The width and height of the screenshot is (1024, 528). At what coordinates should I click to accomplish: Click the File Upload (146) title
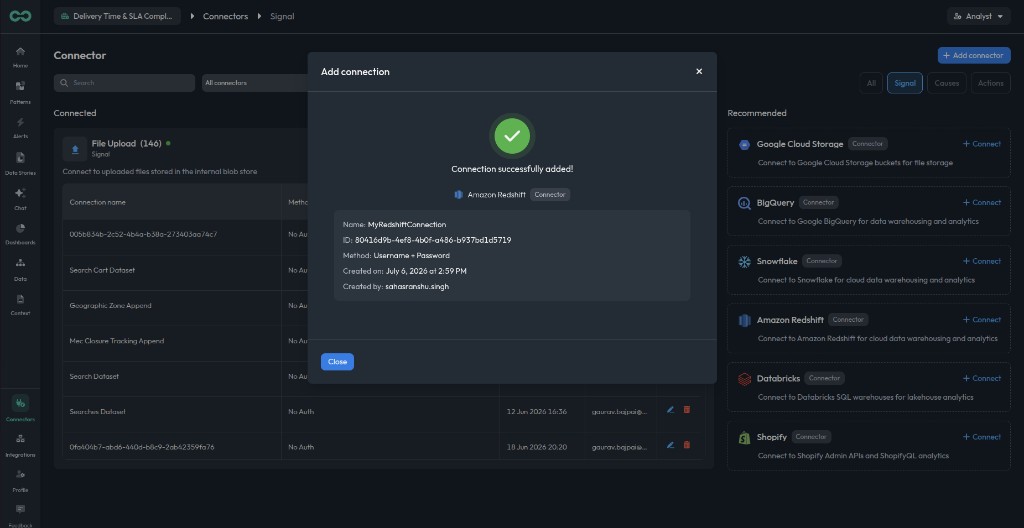point(127,144)
